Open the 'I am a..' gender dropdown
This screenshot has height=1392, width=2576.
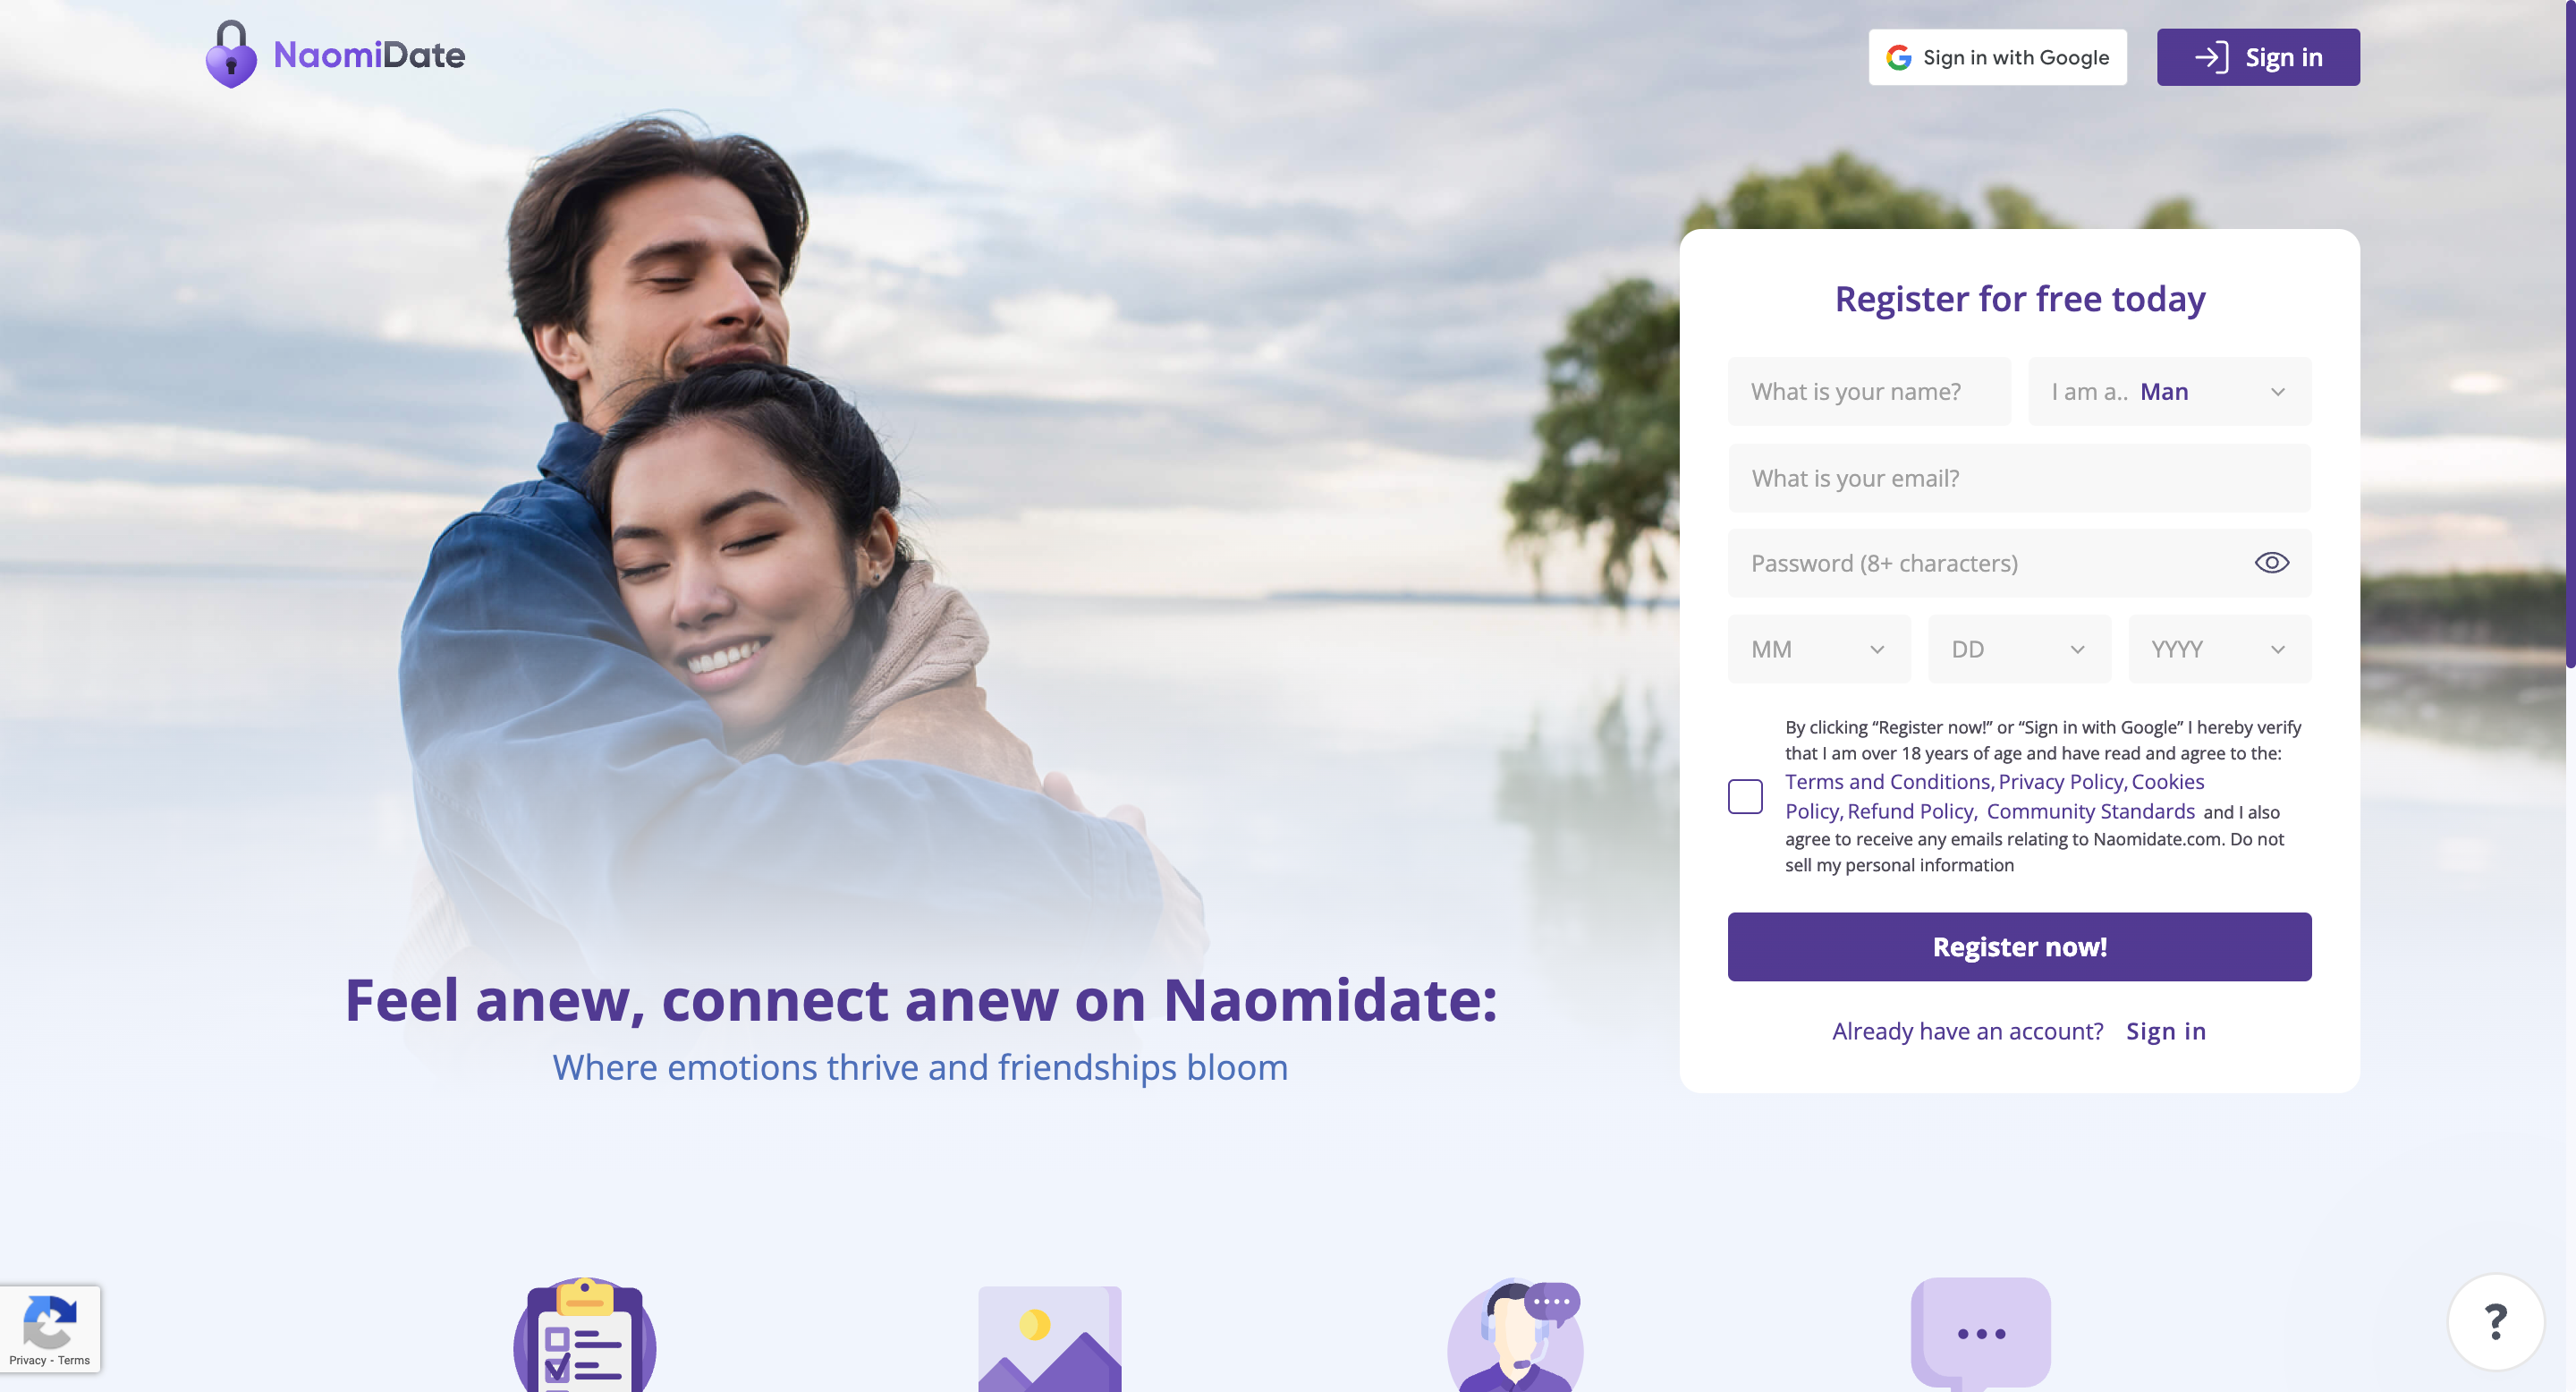[2169, 392]
